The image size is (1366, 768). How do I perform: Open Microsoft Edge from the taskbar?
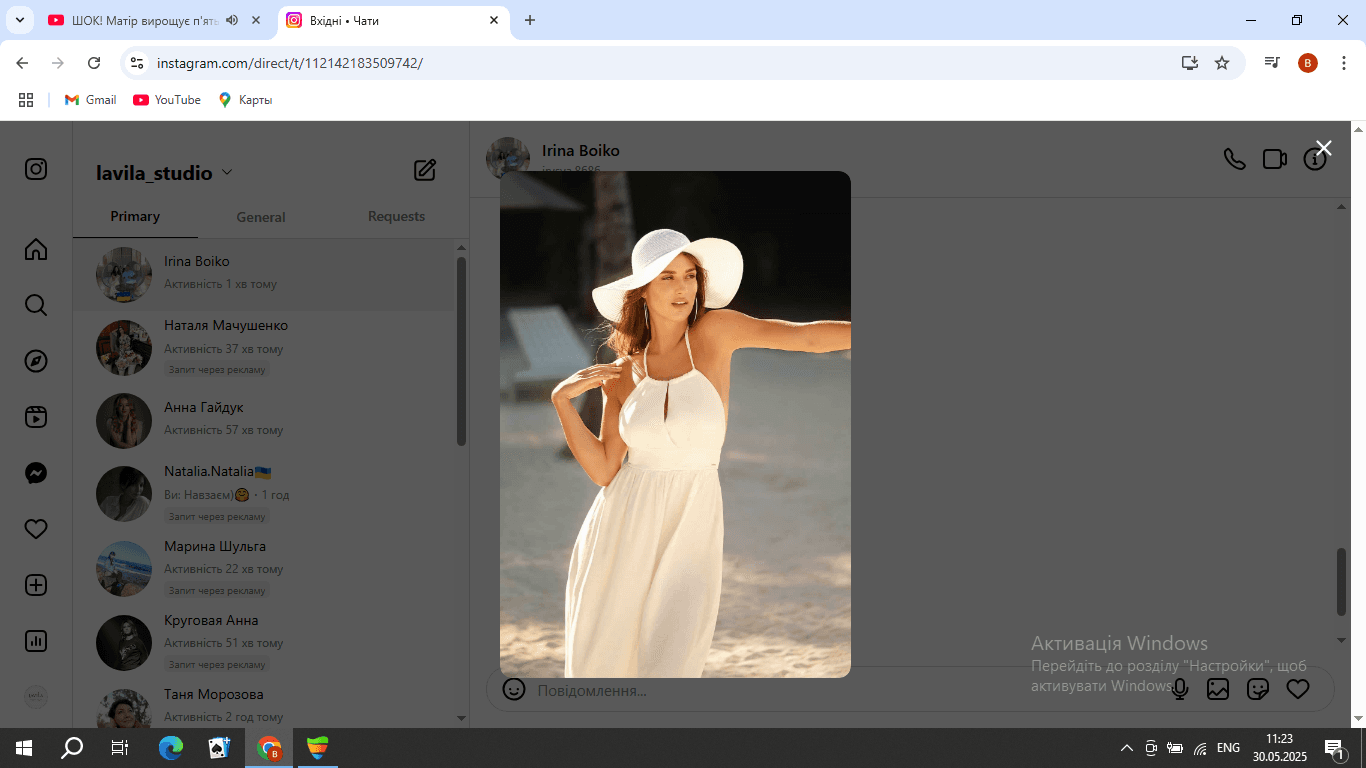(x=172, y=748)
